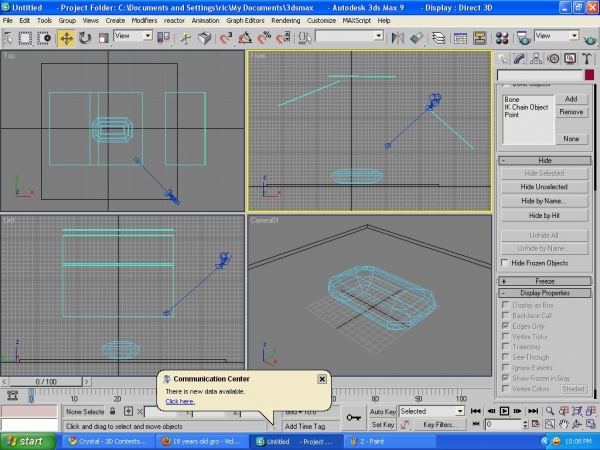Click the object color swatch
This screenshot has width=600, height=450.
589,75
